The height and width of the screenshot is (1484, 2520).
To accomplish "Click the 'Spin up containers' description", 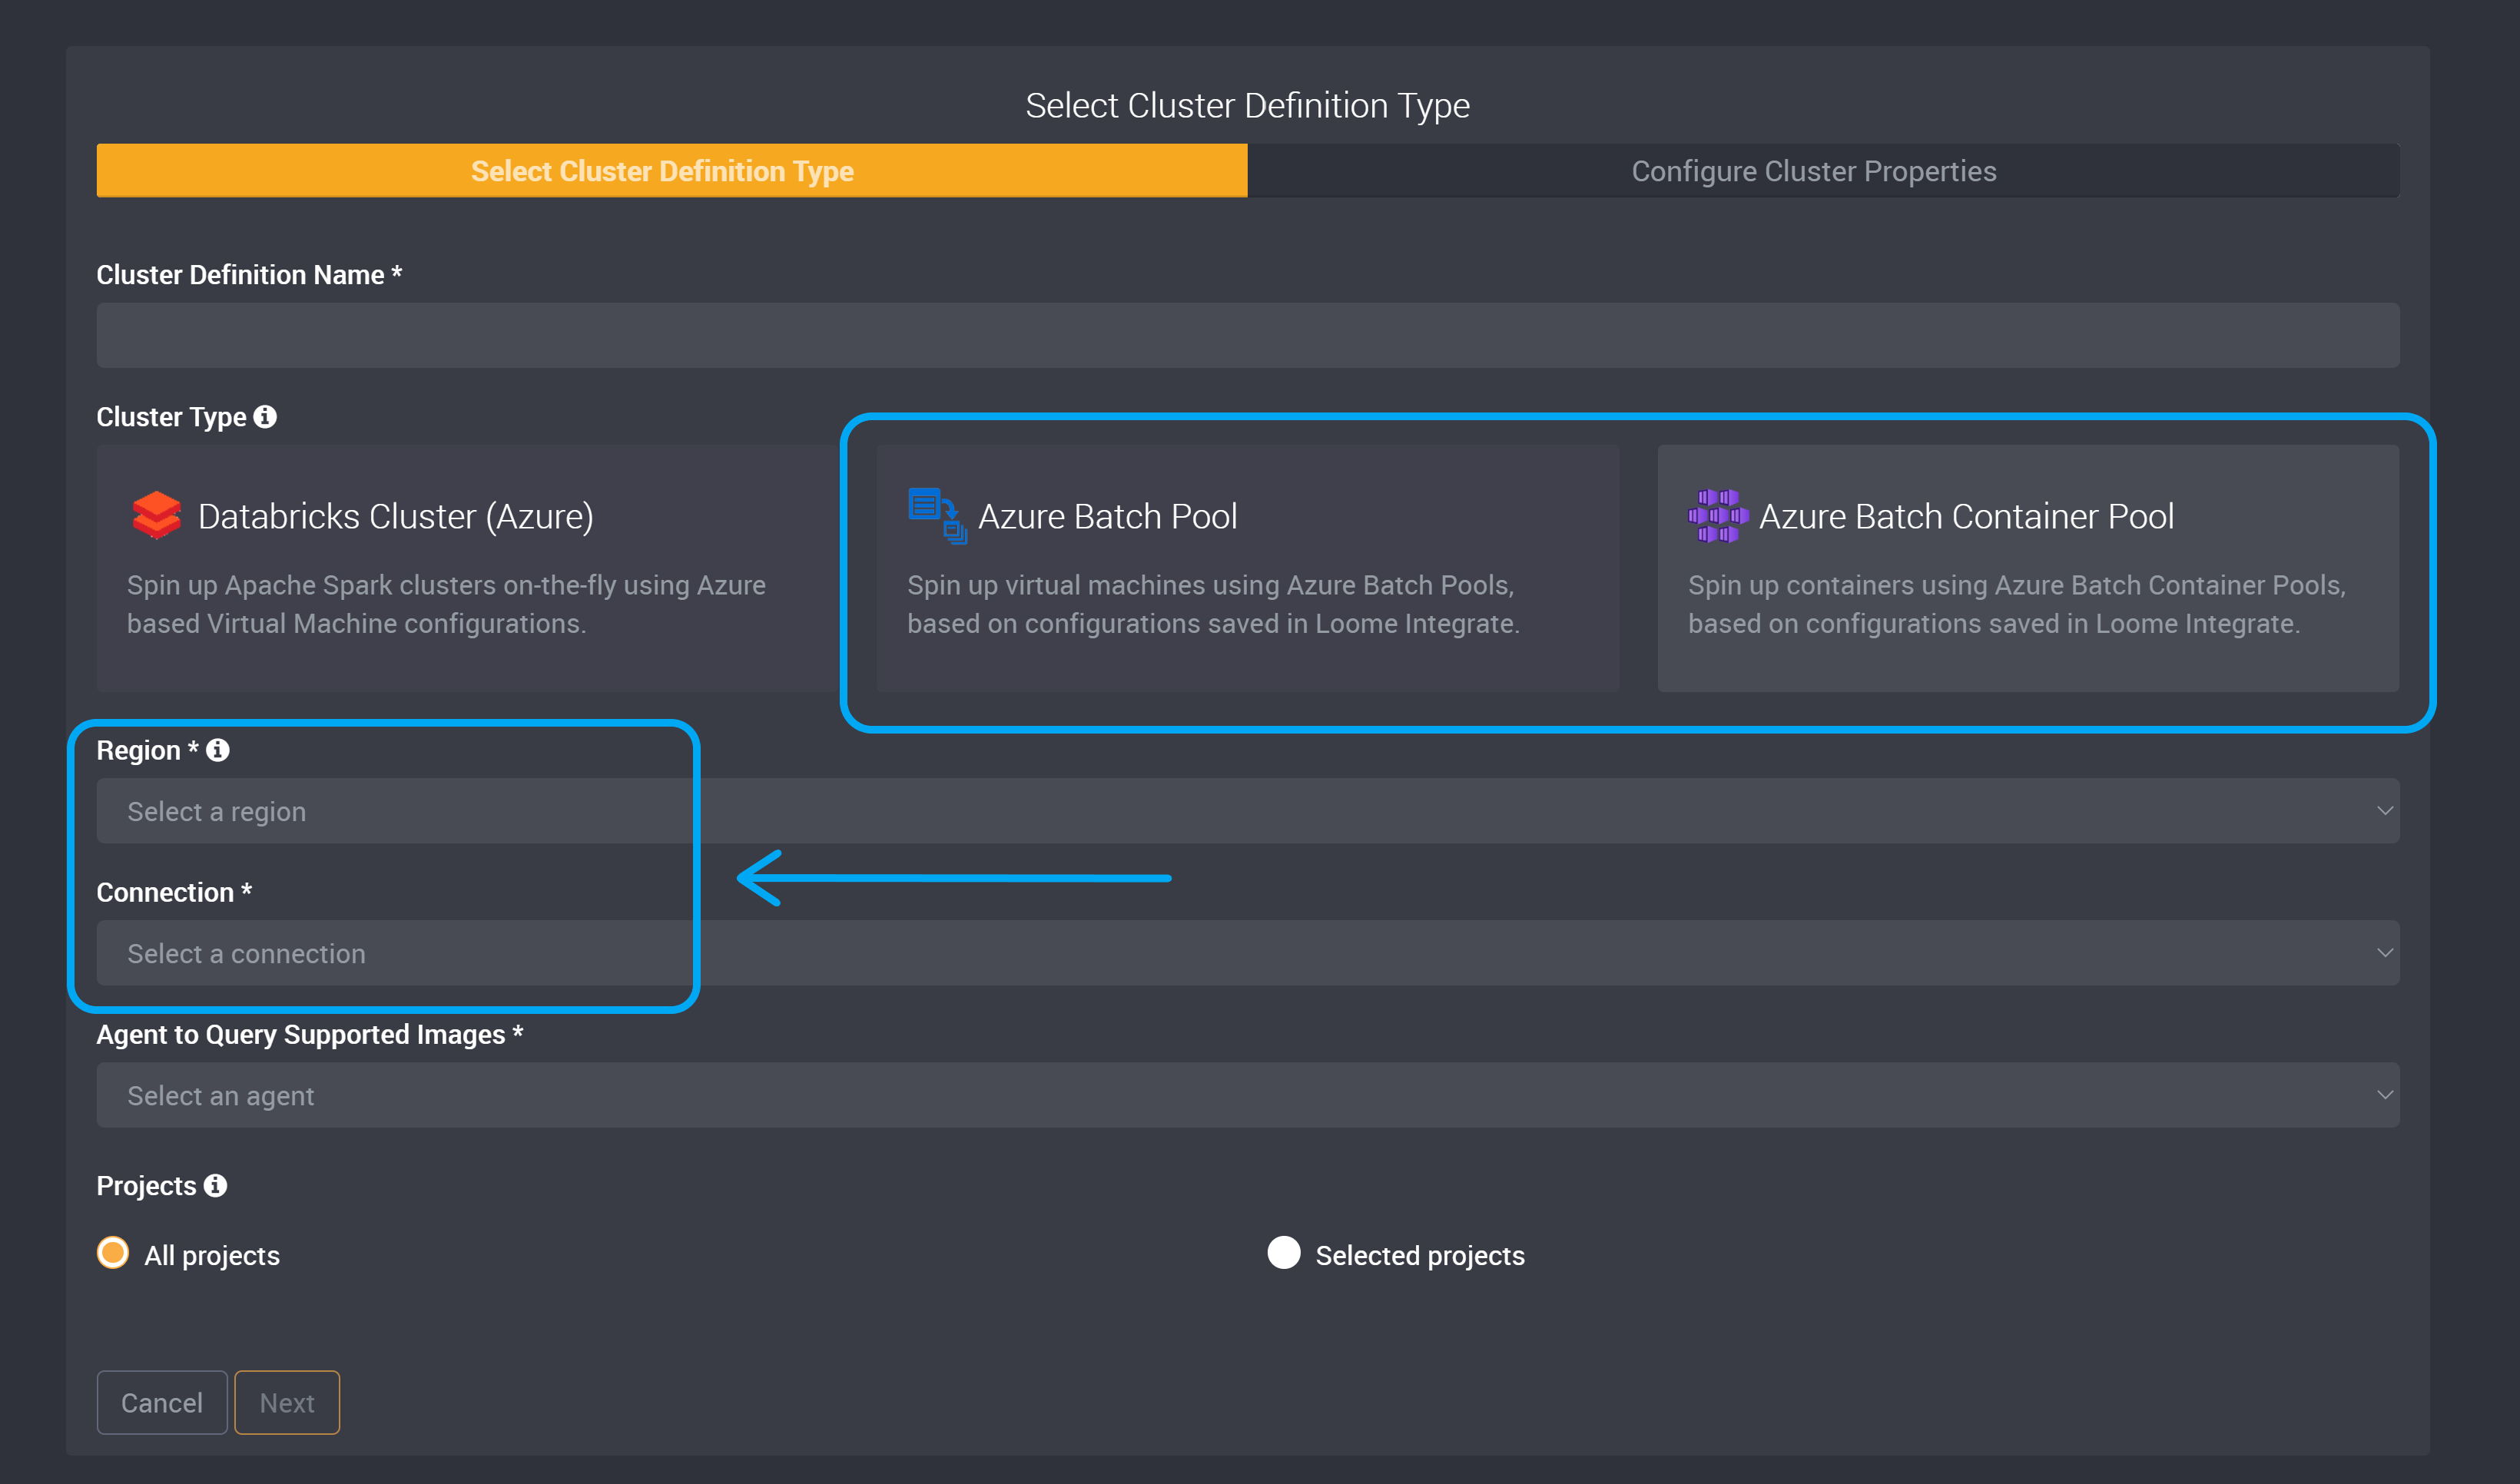I will (2017, 604).
